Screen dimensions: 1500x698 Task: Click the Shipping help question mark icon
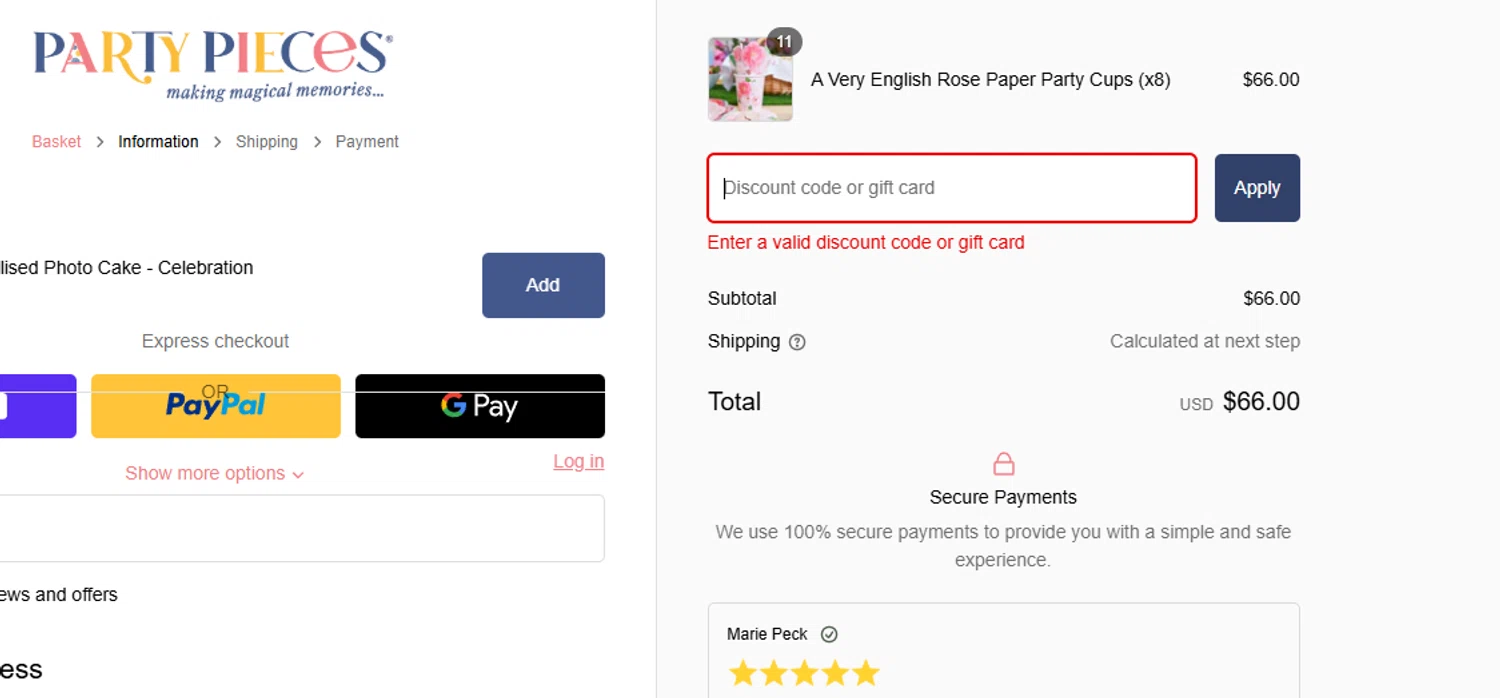tap(797, 342)
